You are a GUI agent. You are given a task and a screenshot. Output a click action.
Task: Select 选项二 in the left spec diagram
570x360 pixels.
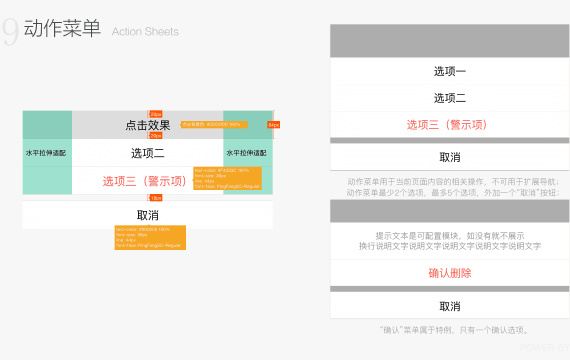pos(148,153)
